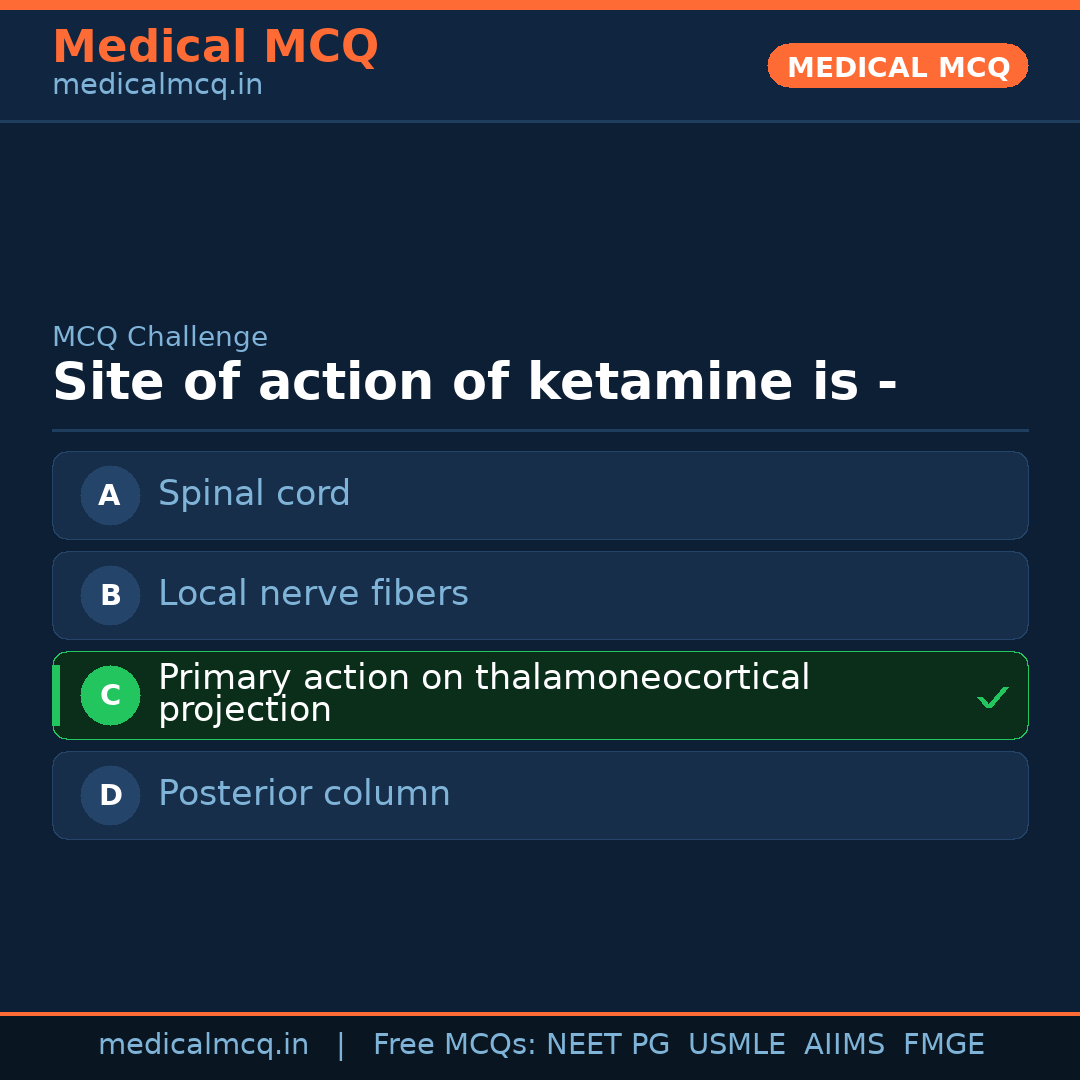
Task: Pick the Posterior column answer text
Action: tap(304, 794)
